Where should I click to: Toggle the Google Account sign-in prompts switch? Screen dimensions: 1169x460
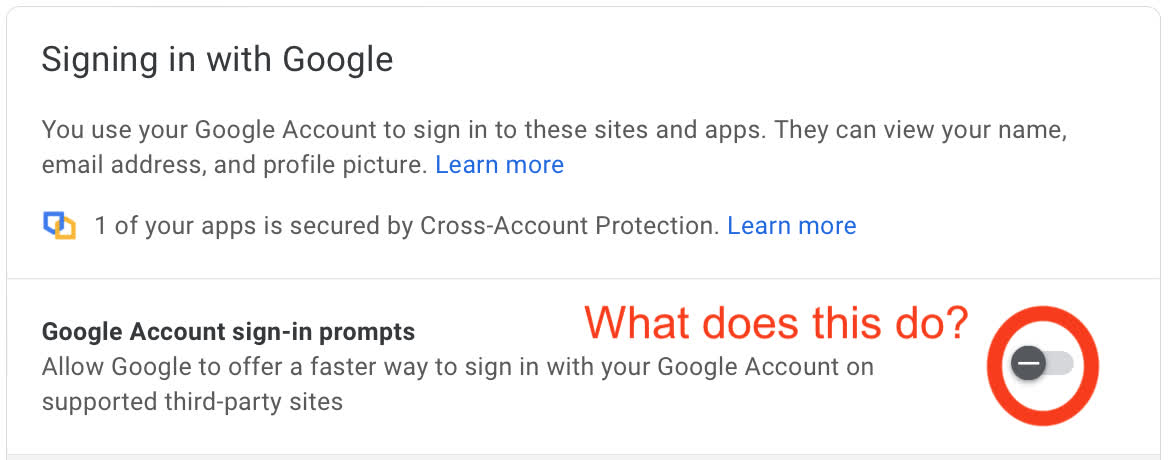tap(1042, 364)
